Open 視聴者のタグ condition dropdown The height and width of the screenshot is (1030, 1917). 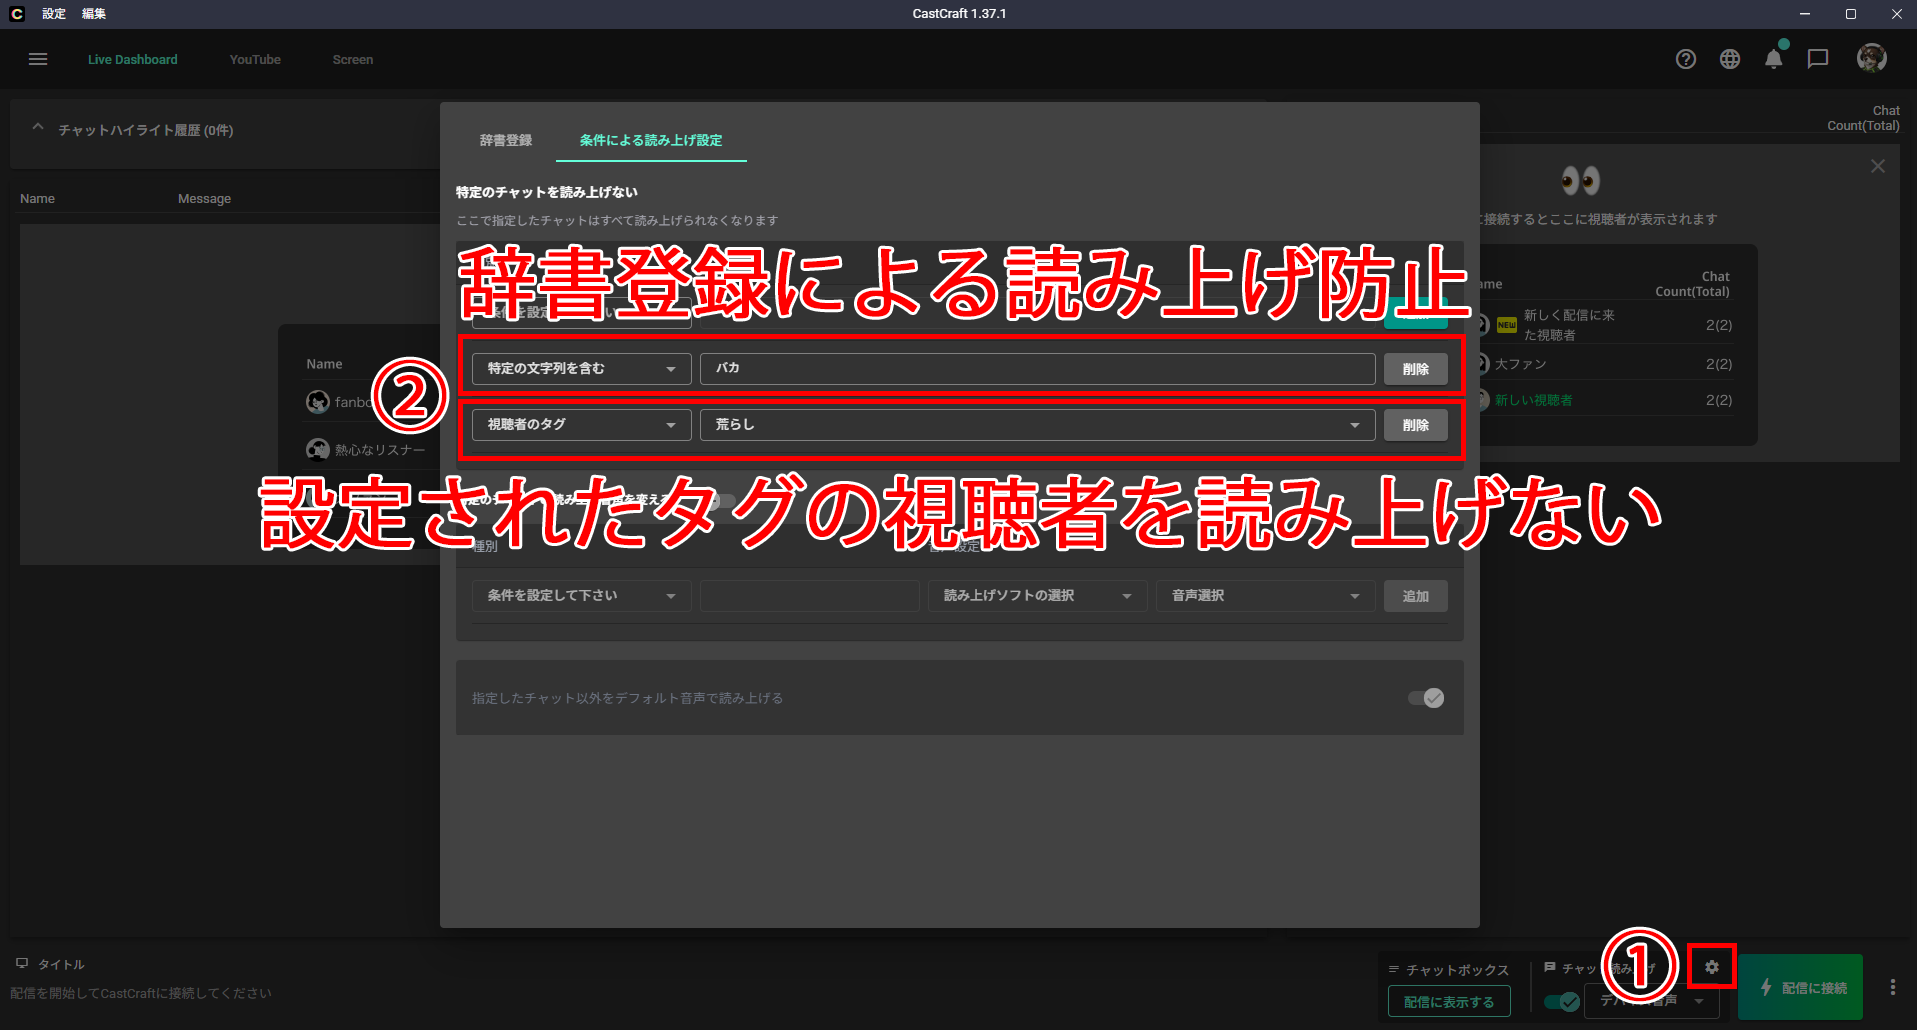coord(582,425)
